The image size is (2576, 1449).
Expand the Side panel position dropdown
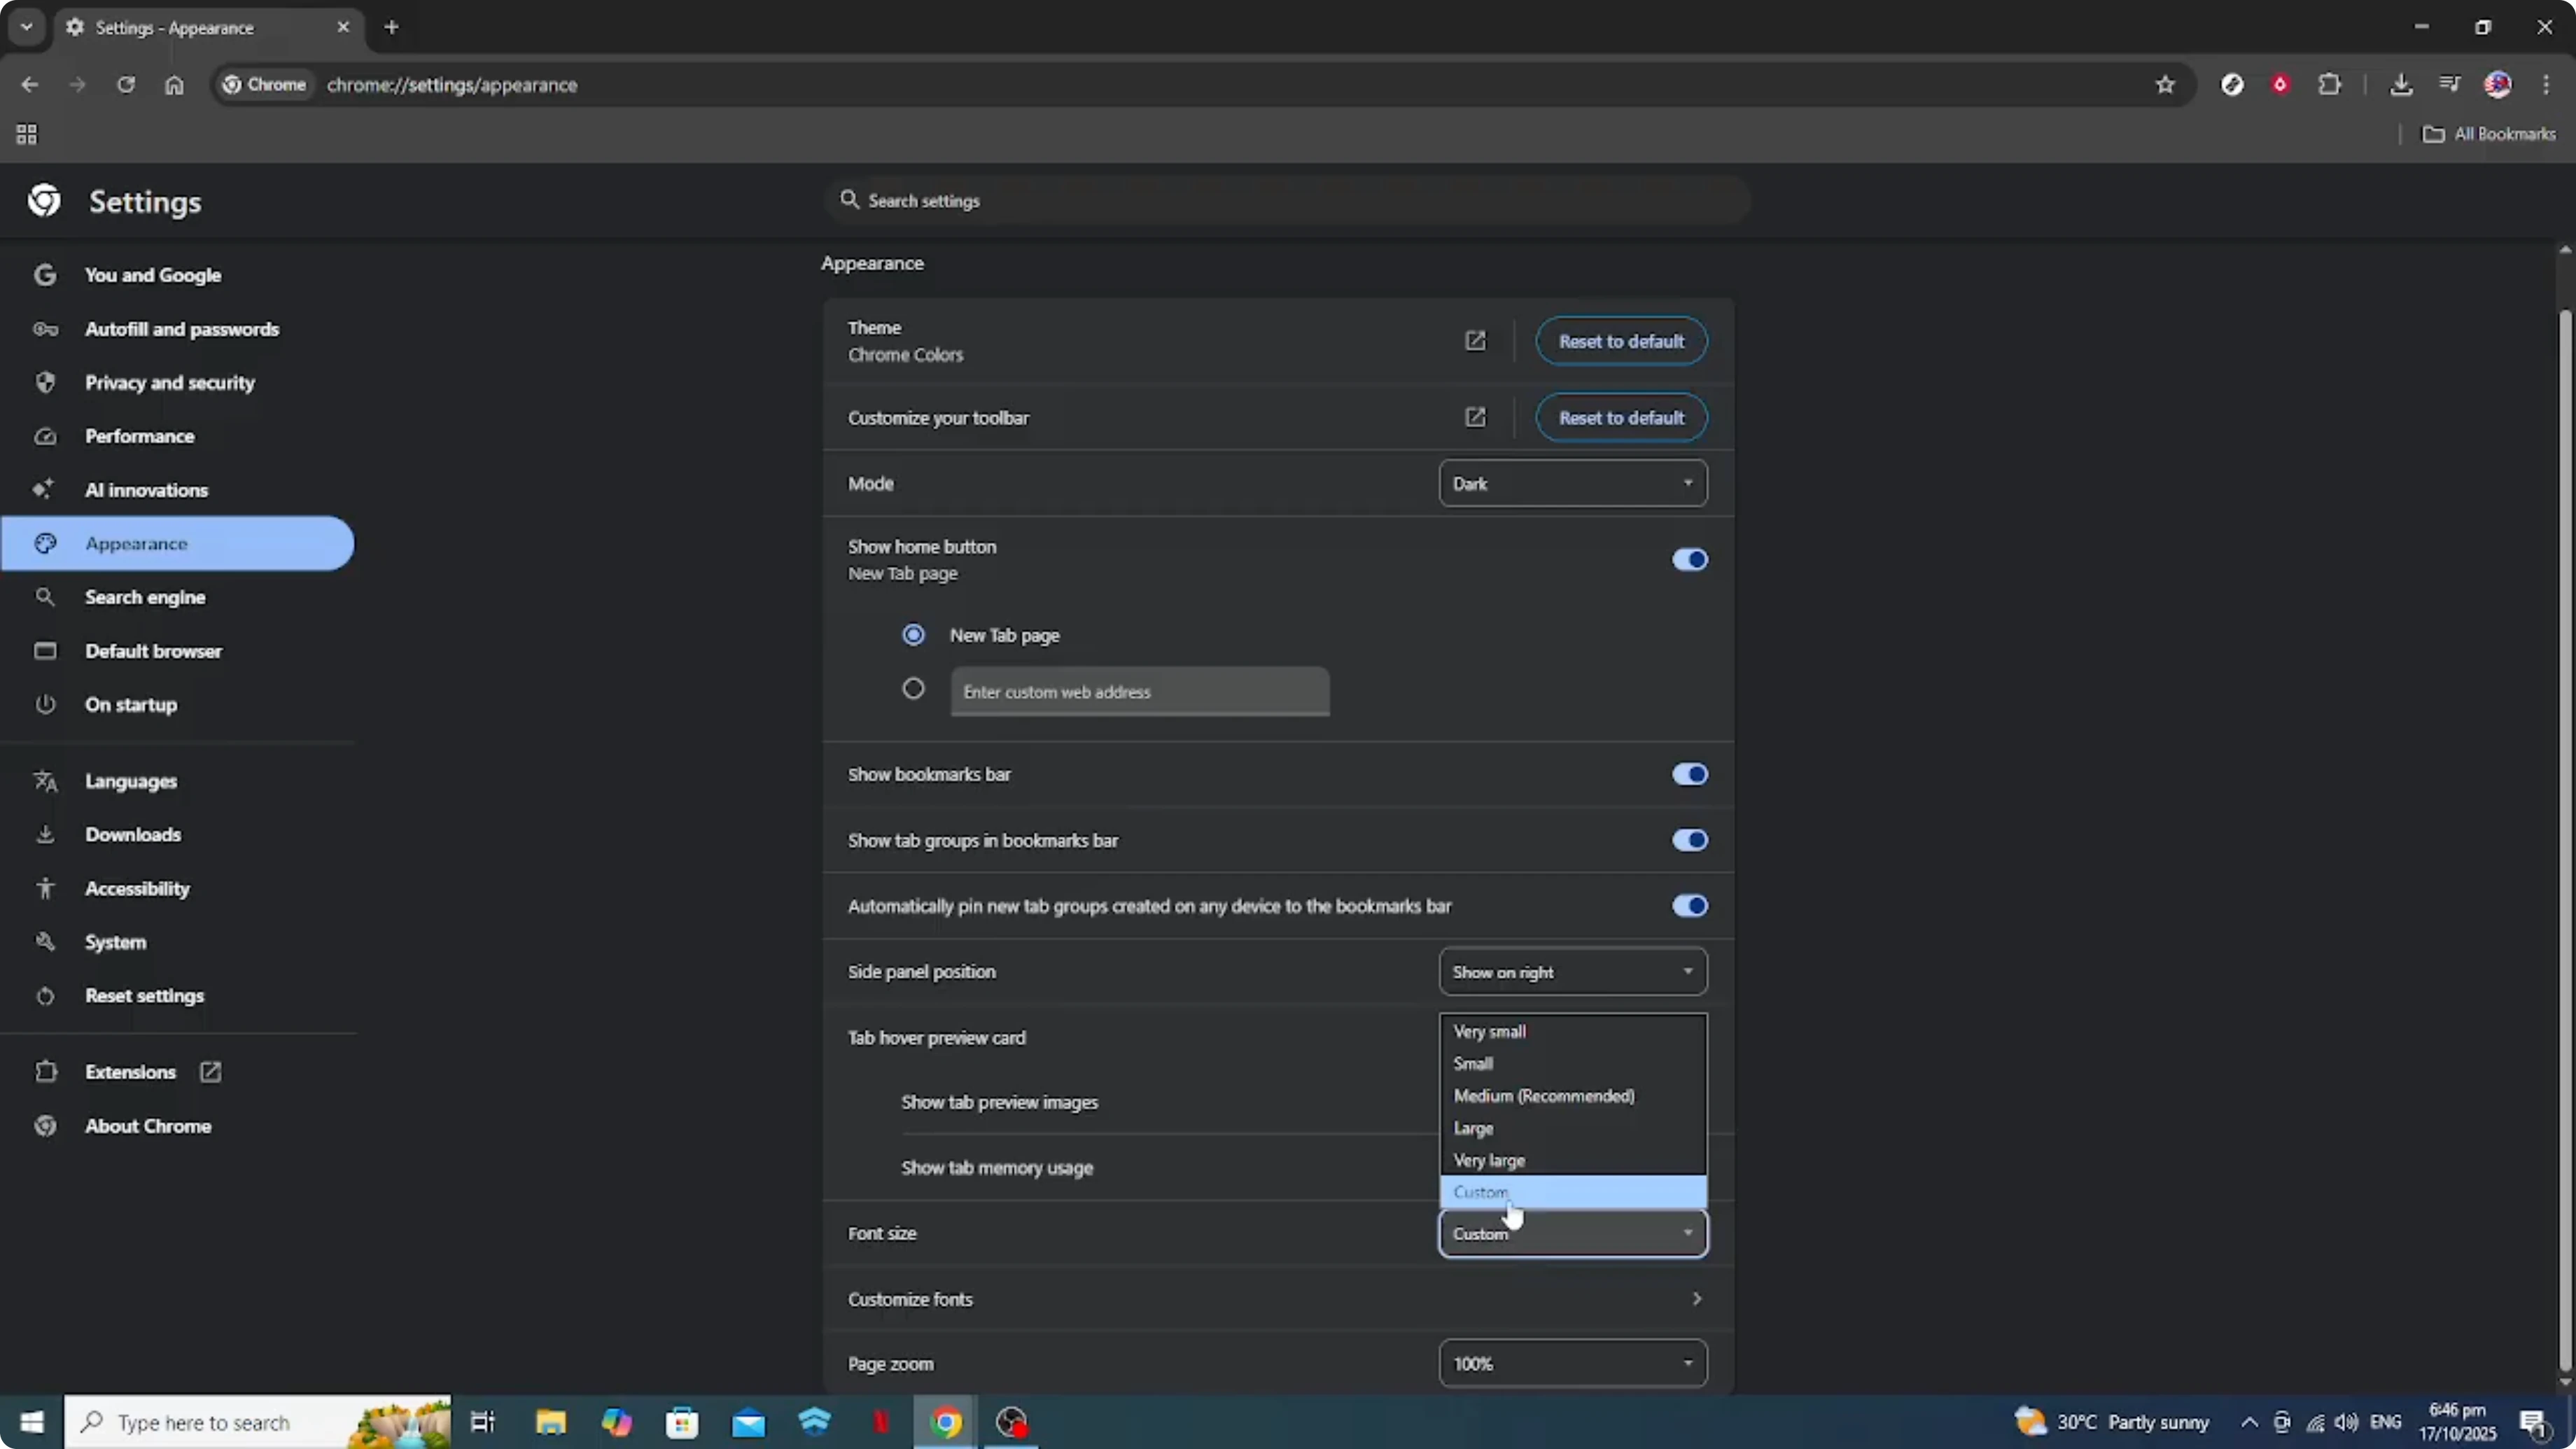point(1572,972)
